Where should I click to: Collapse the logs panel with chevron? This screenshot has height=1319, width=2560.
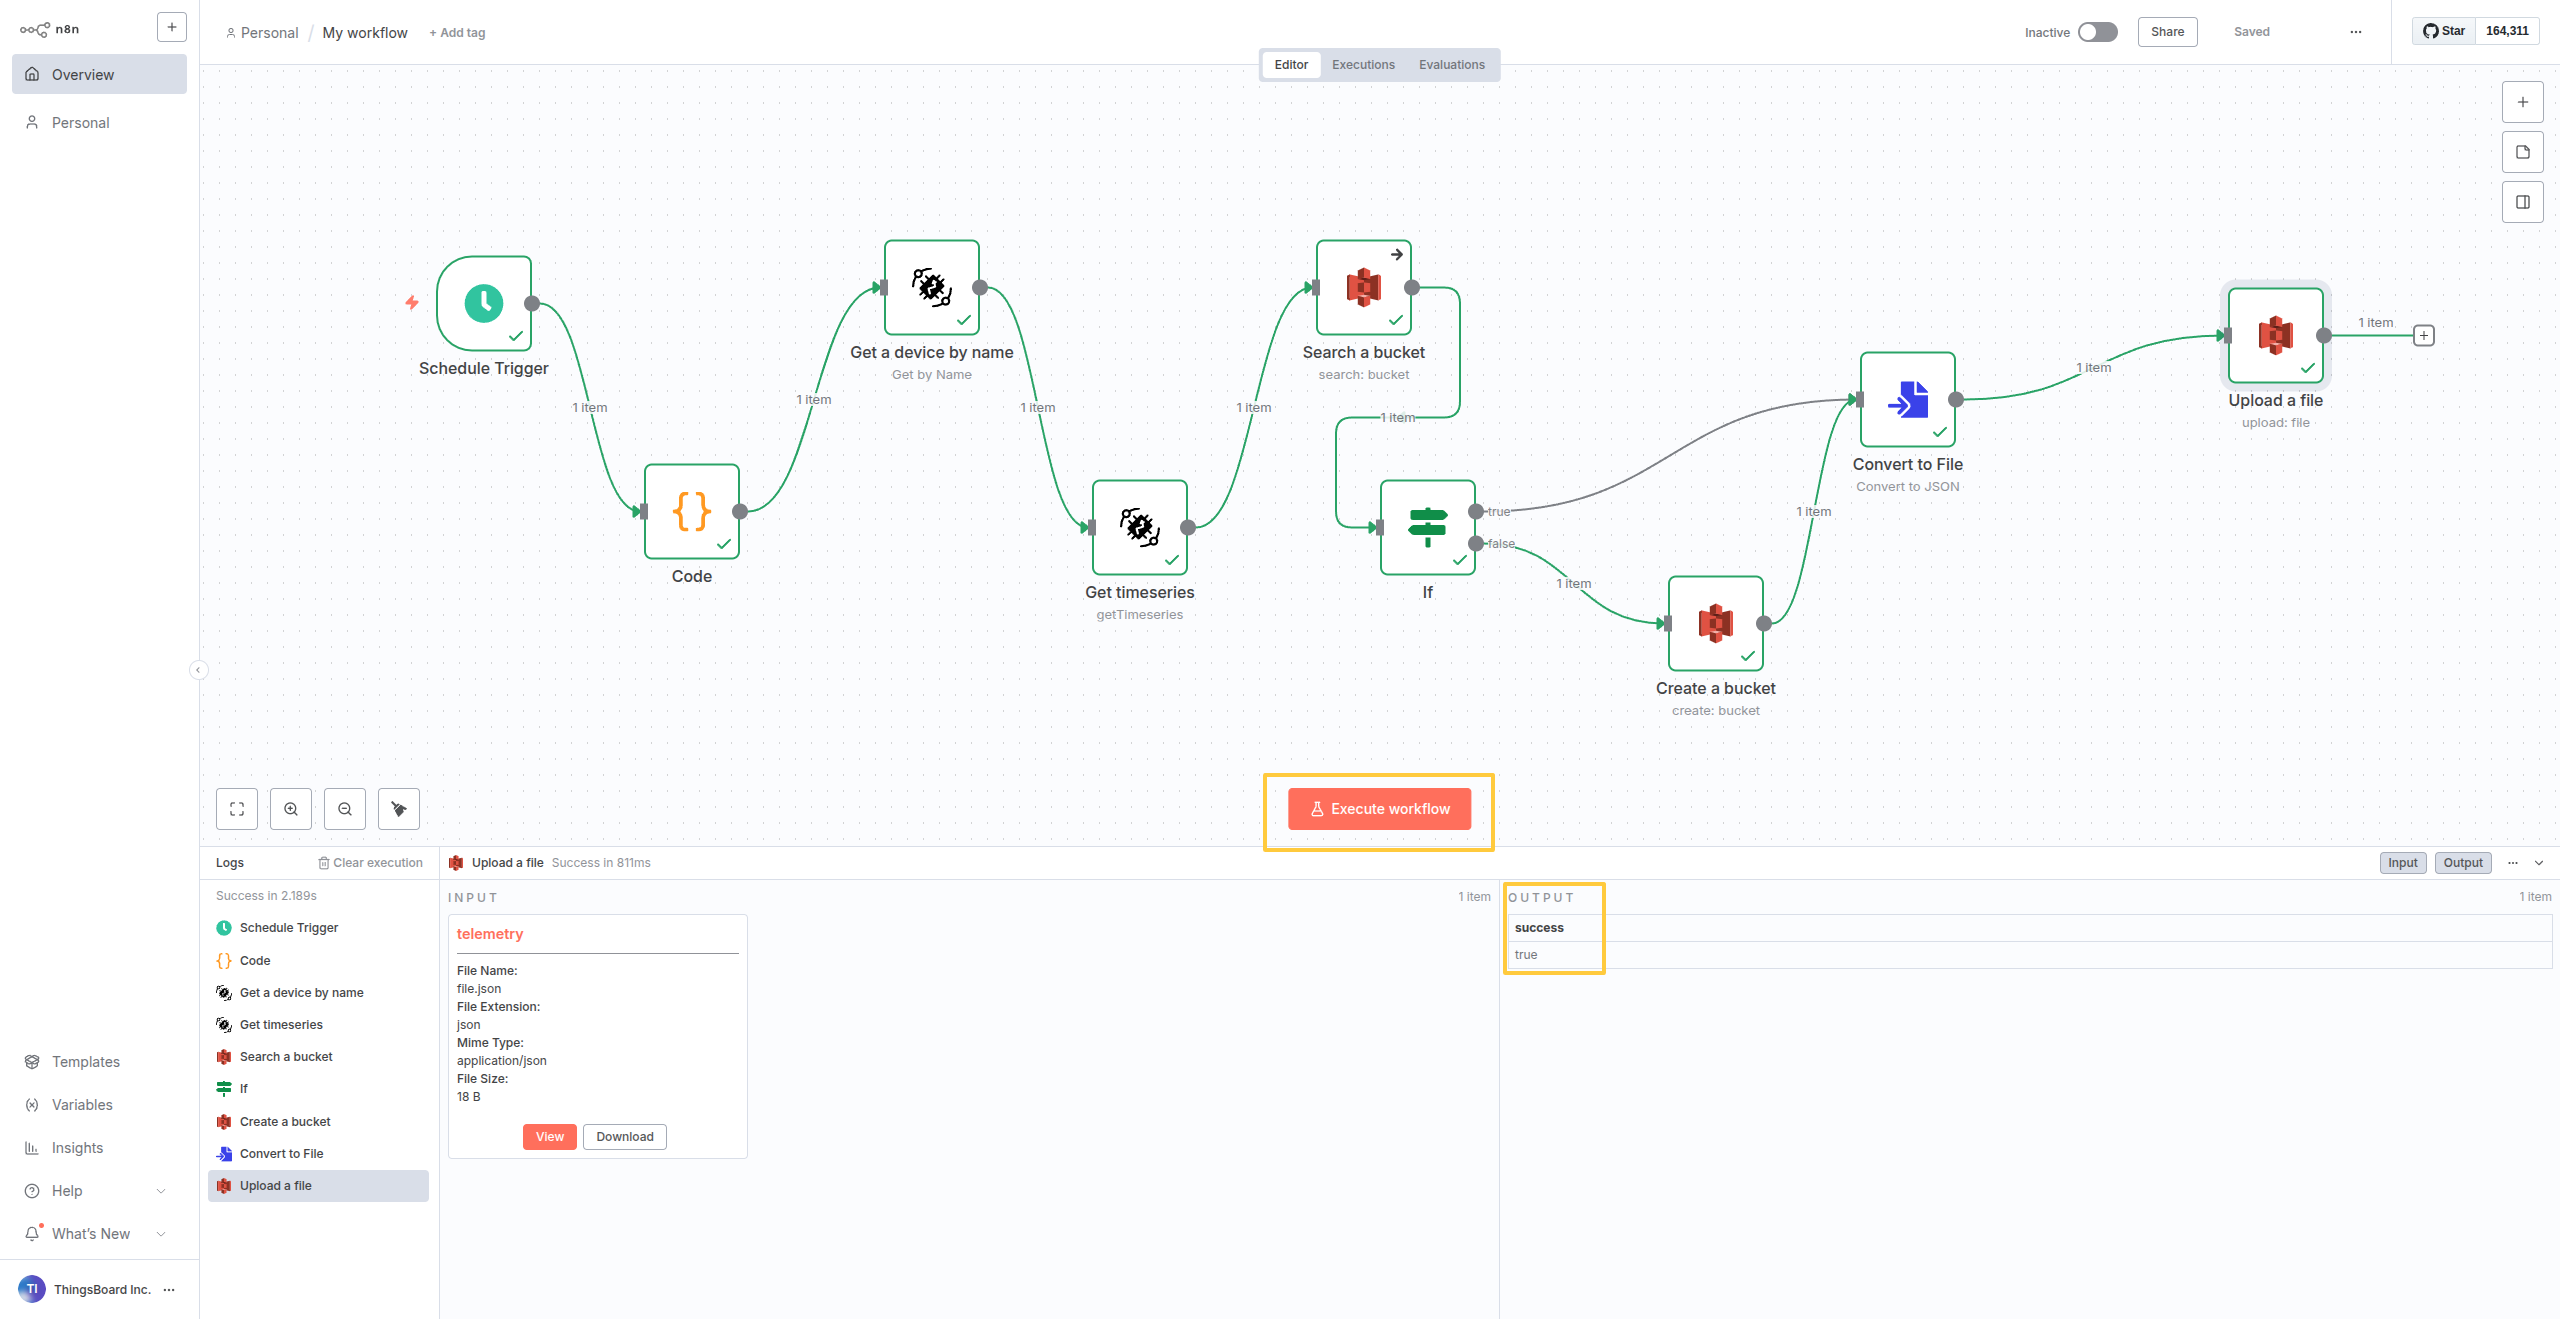(x=2539, y=863)
